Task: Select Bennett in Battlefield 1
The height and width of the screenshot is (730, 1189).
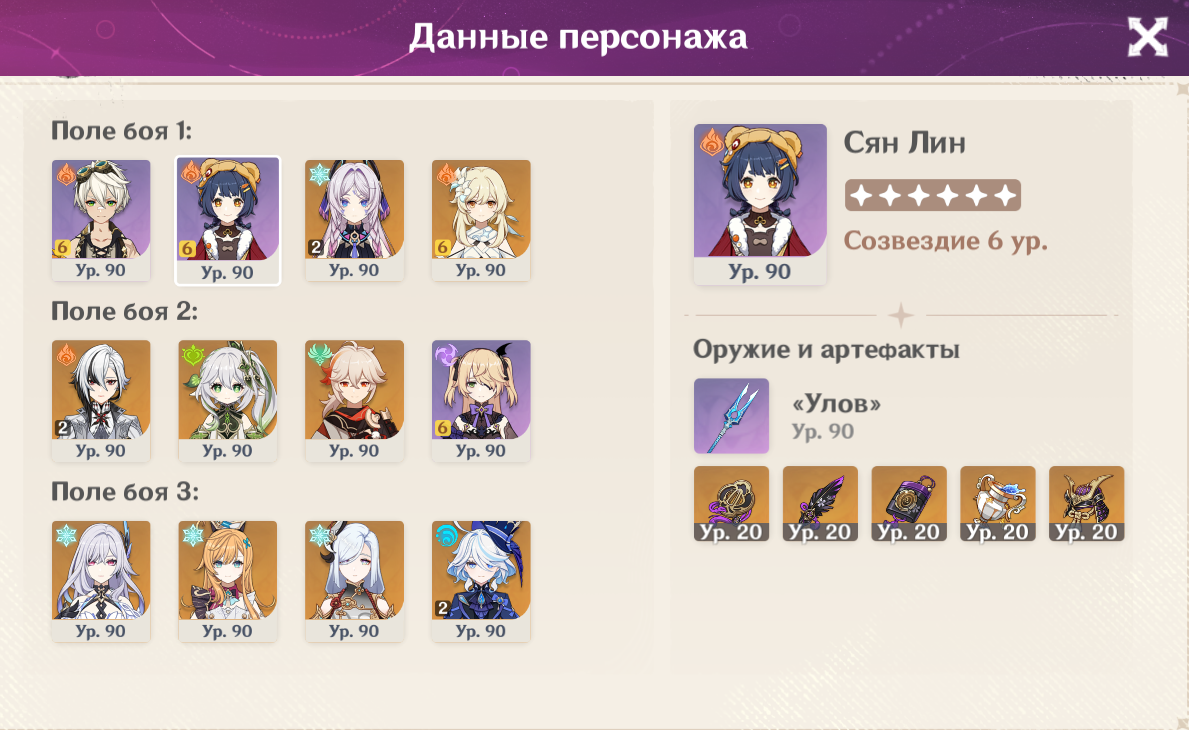Action: (101, 220)
